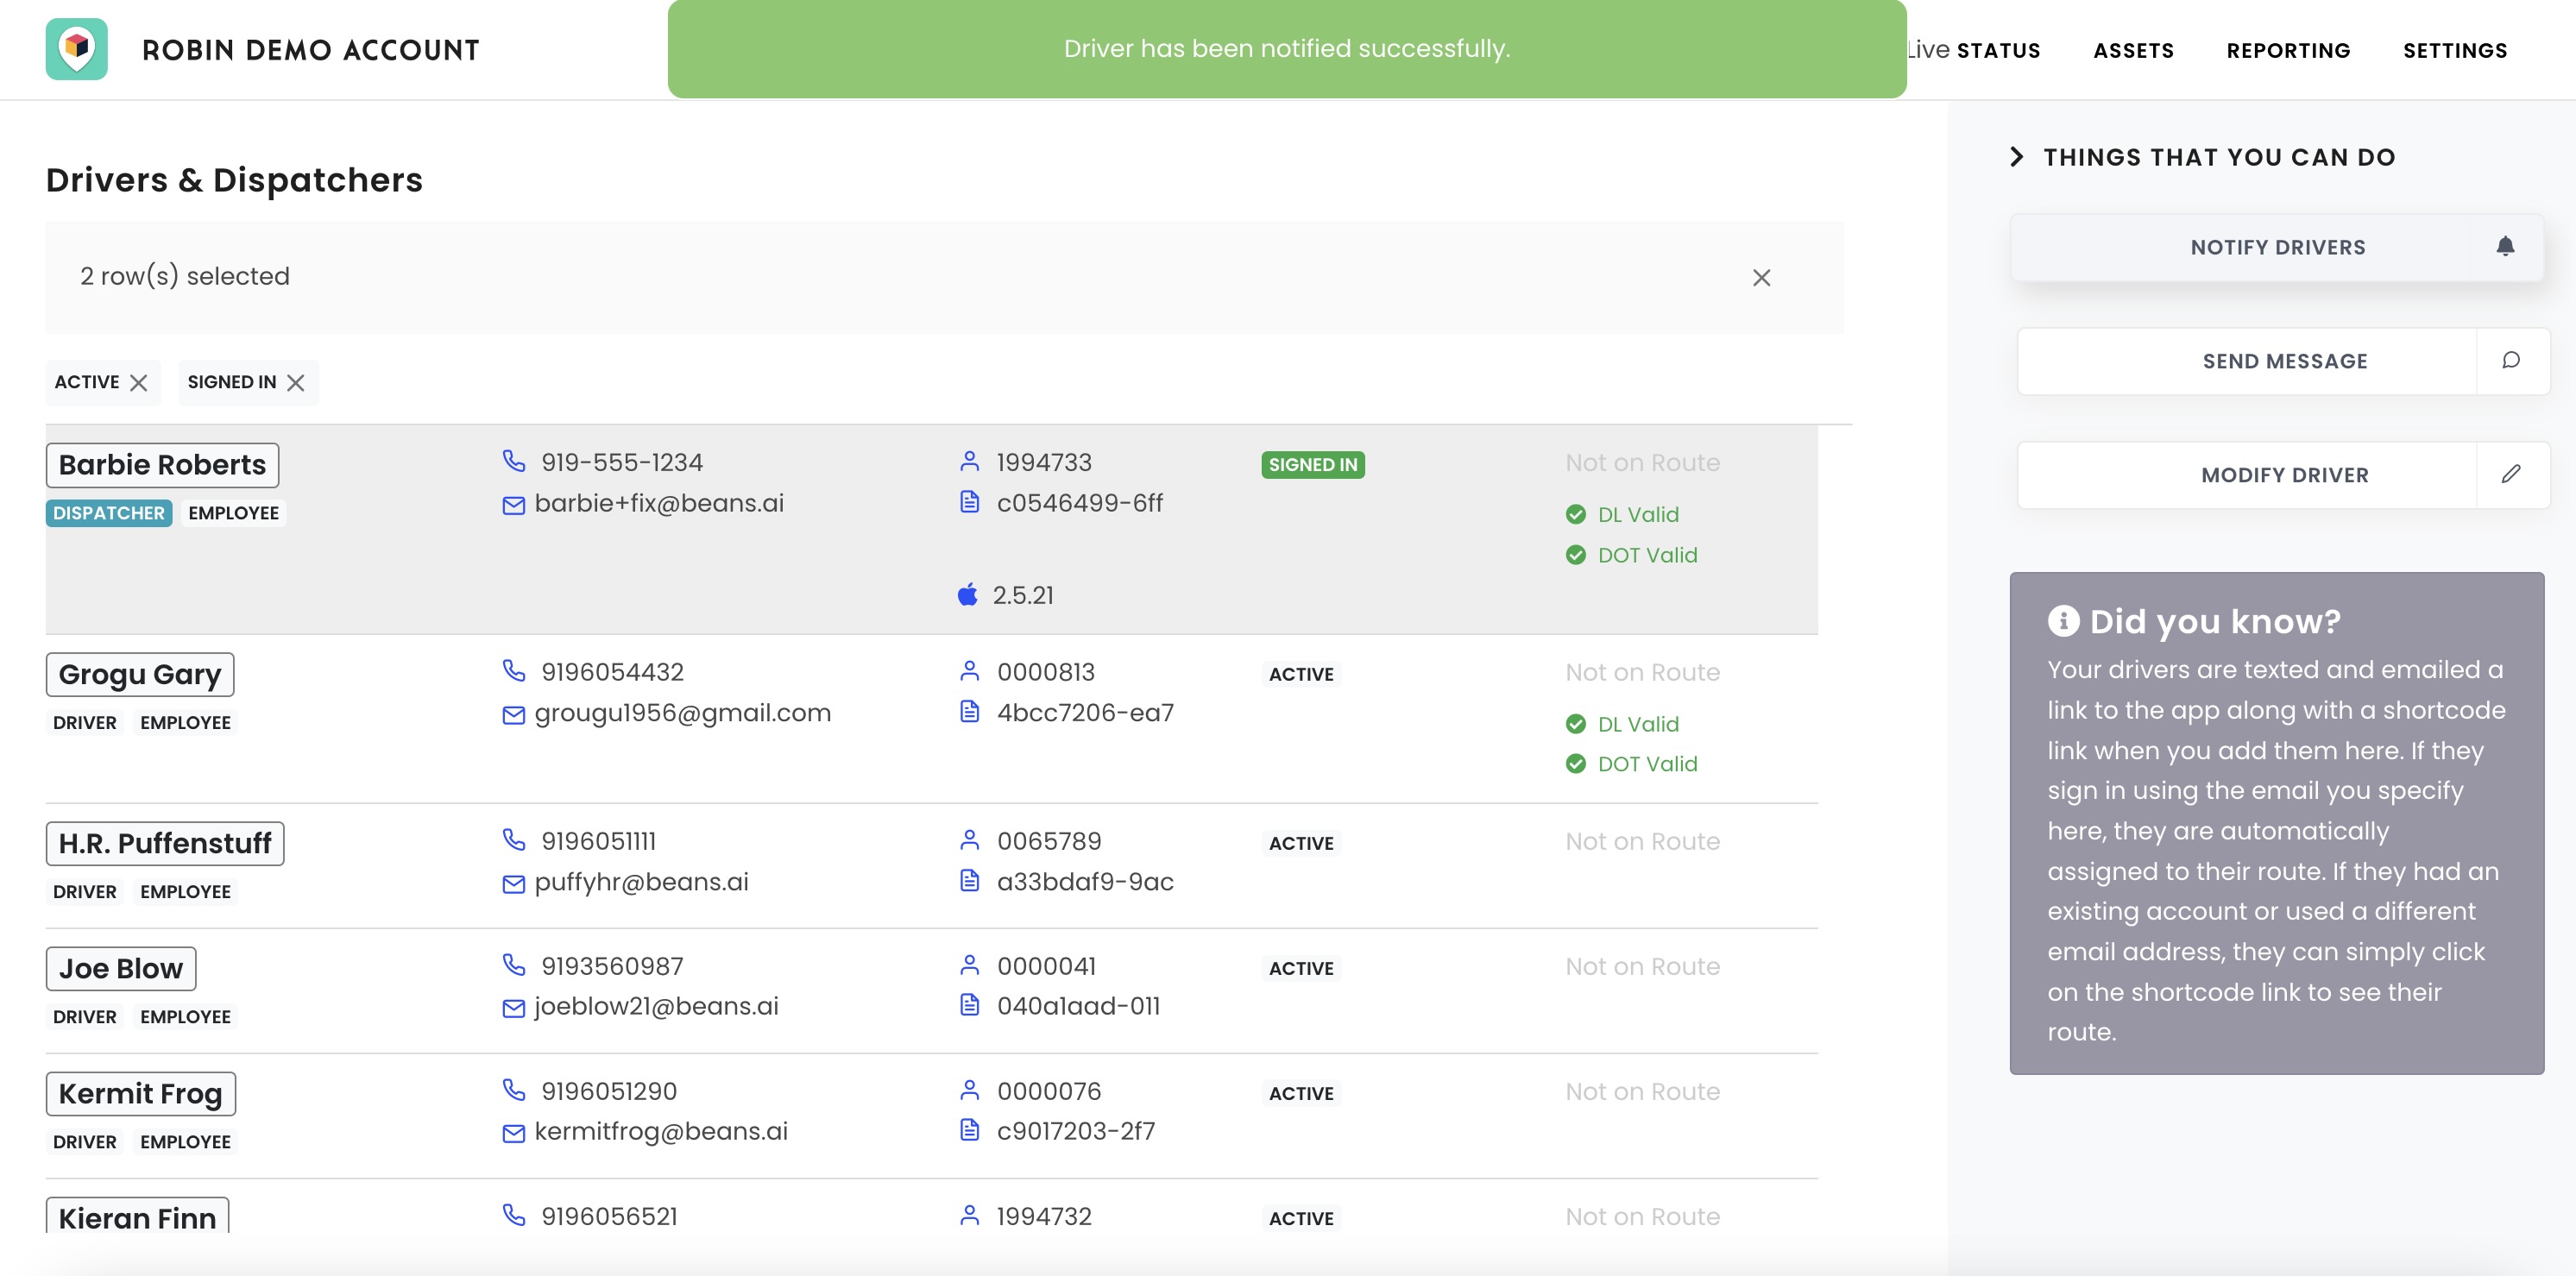Dismiss the driver notified success banner
The image size is (2576, 1276).
[x=1287, y=49]
